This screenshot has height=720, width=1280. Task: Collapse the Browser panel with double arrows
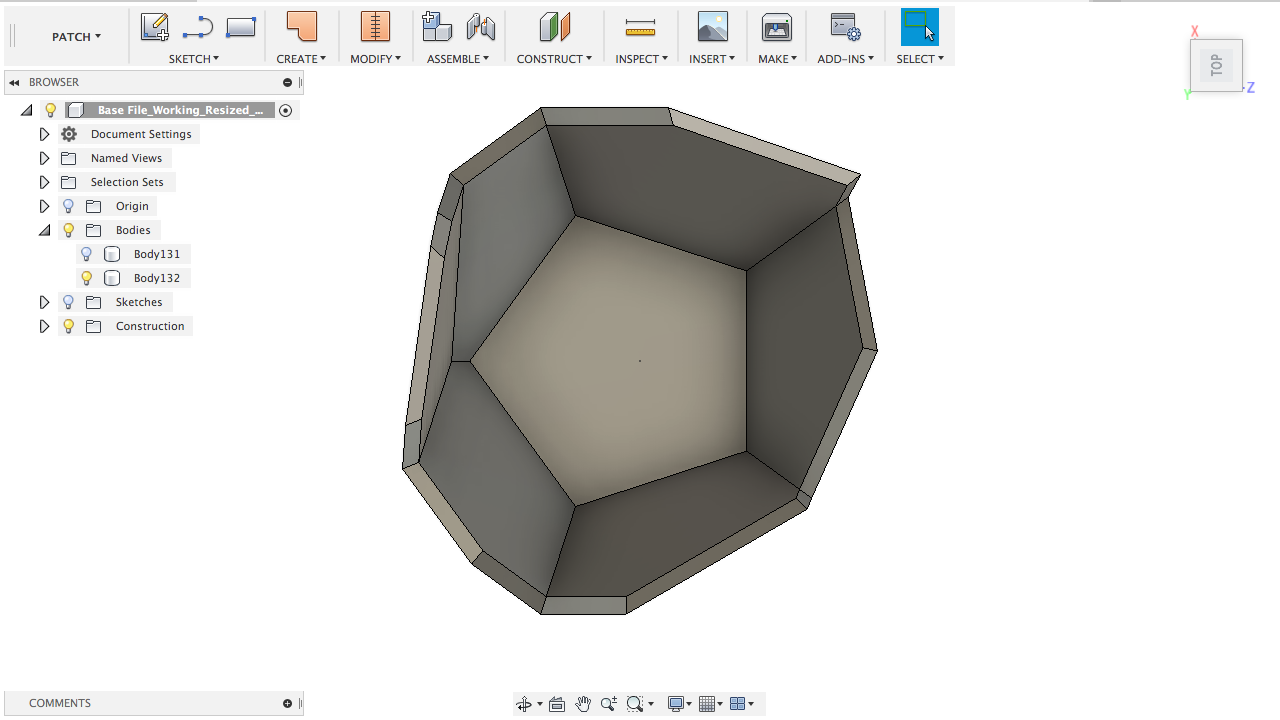tap(14, 82)
